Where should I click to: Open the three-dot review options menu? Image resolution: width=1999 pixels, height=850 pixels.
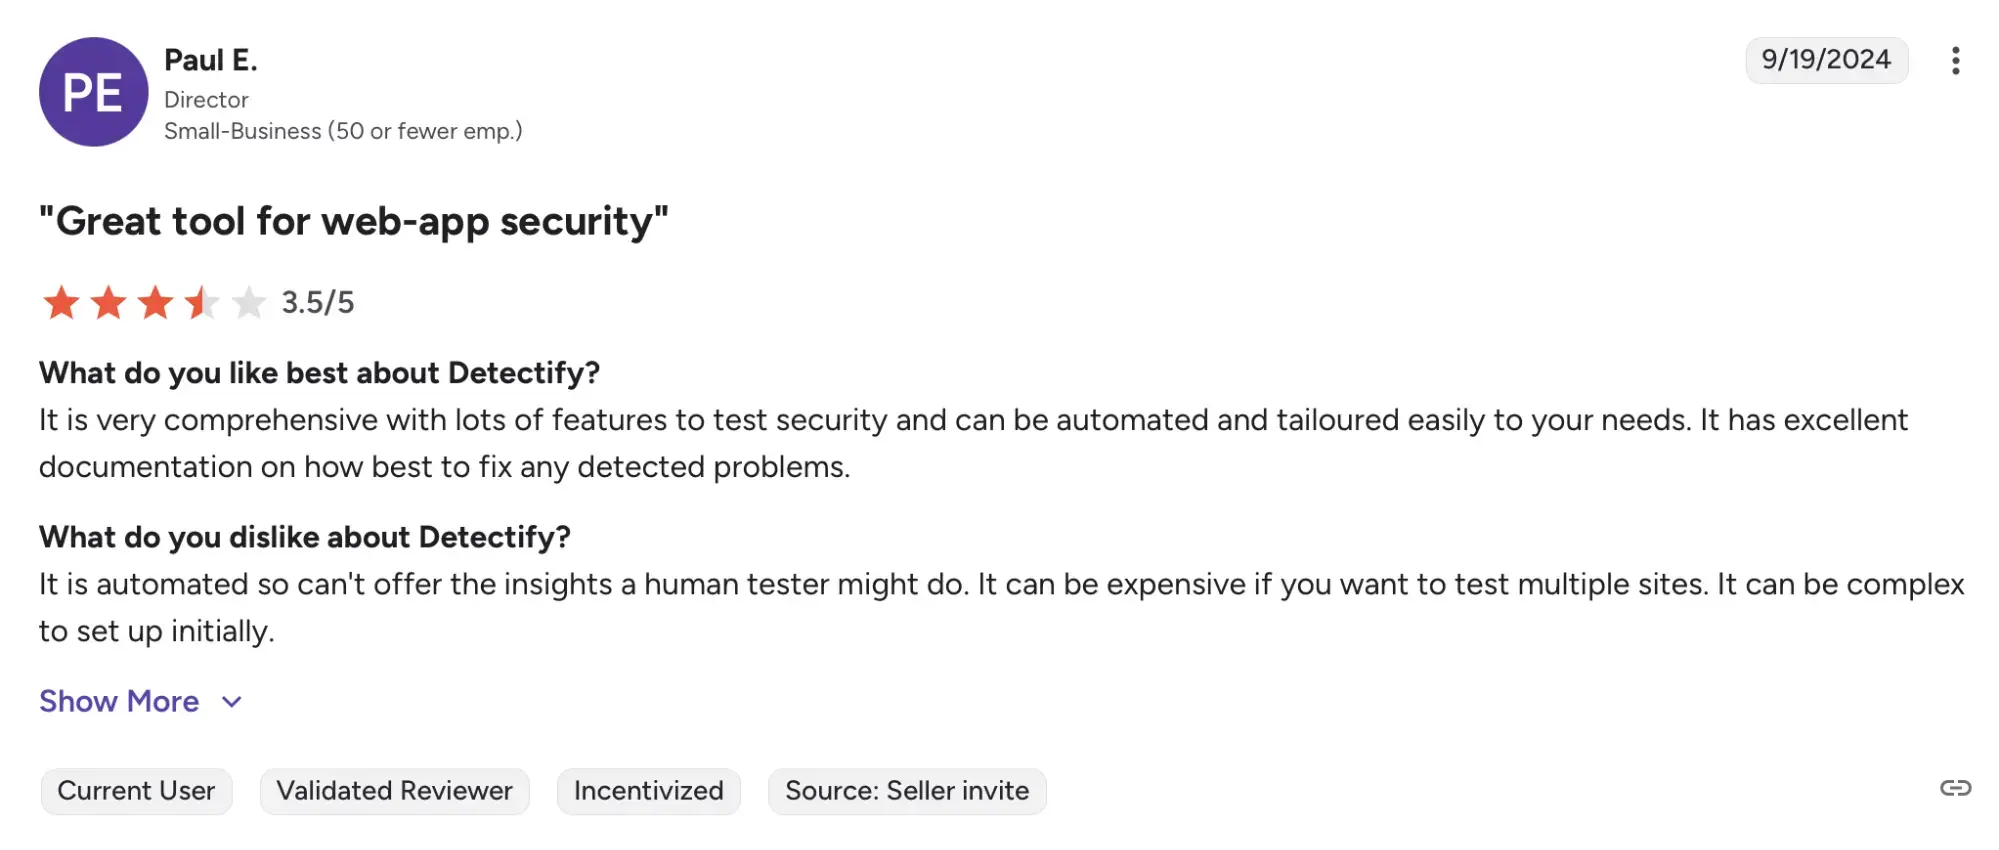click(1955, 61)
